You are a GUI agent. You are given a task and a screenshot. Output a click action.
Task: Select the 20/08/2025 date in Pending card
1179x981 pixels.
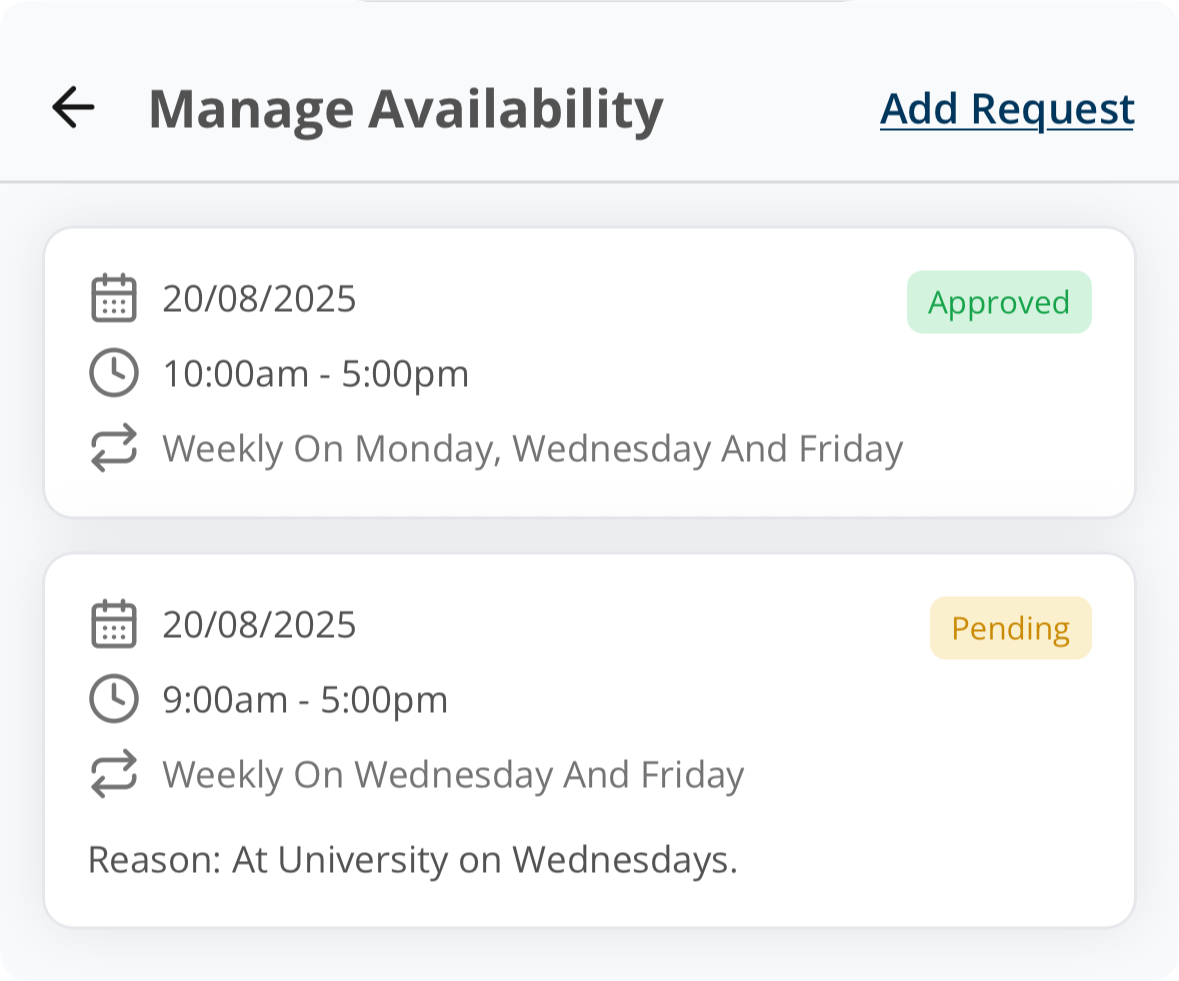(x=259, y=625)
